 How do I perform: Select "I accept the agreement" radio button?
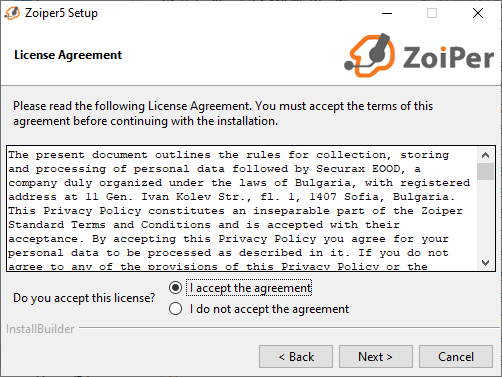click(175, 288)
